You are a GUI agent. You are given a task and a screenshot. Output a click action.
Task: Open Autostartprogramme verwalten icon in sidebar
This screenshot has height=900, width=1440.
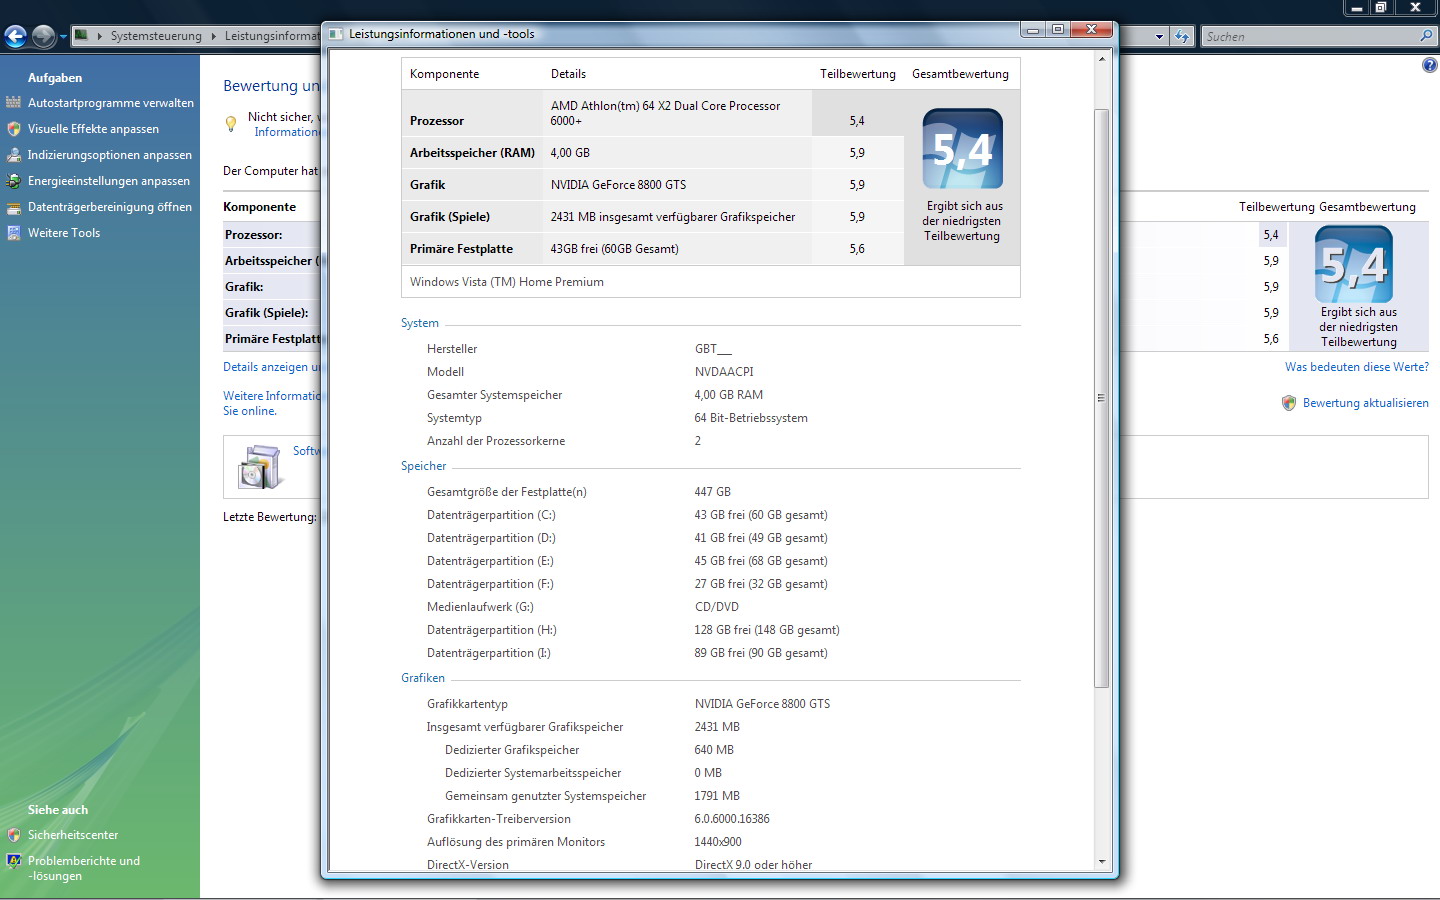tap(13, 103)
